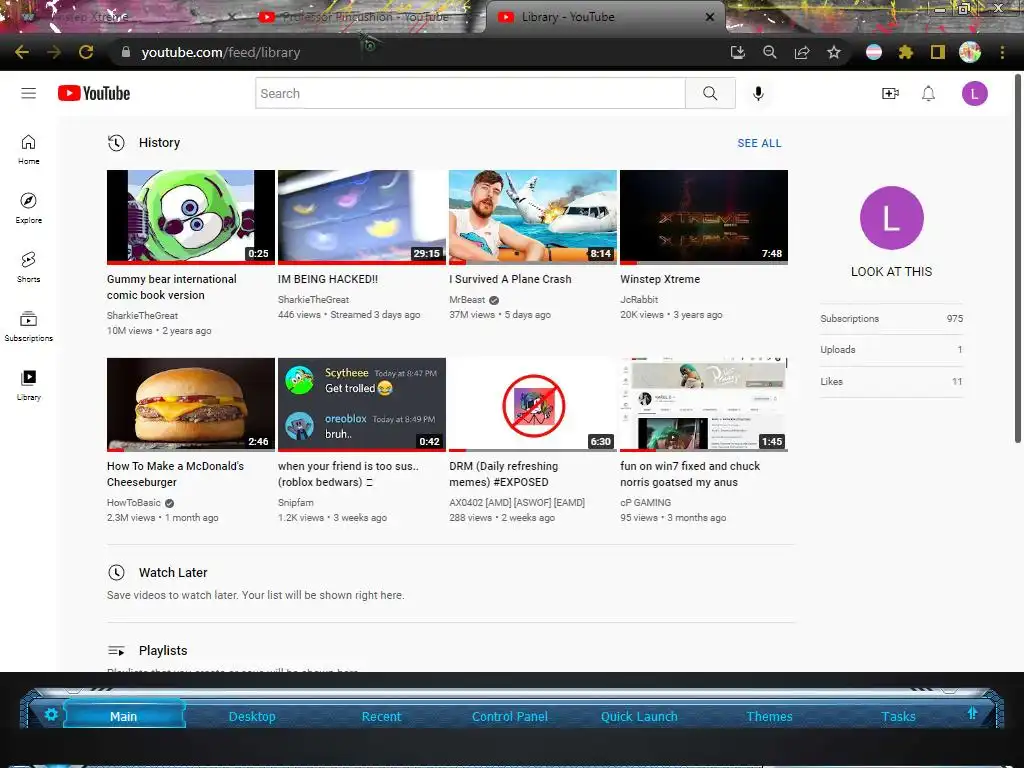Viewport: 1024px width, 768px height.
Task: Open MrBeast channel link
Action: [467, 299]
